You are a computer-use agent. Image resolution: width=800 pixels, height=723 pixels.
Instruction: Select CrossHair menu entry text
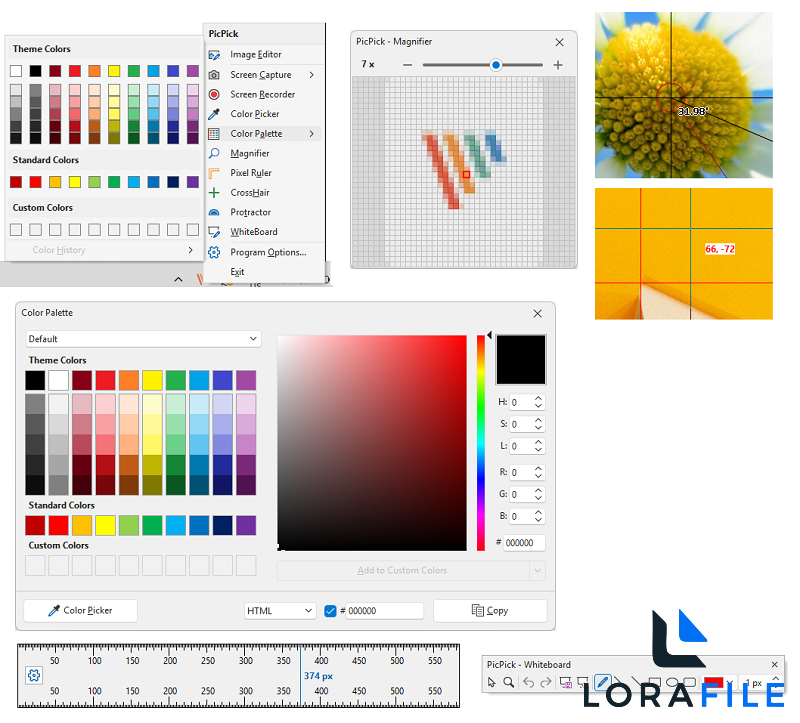[250, 192]
